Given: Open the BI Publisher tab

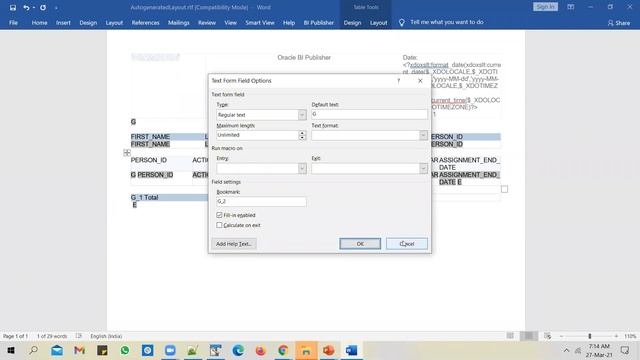Looking at the screenshot, I should 318,23.
